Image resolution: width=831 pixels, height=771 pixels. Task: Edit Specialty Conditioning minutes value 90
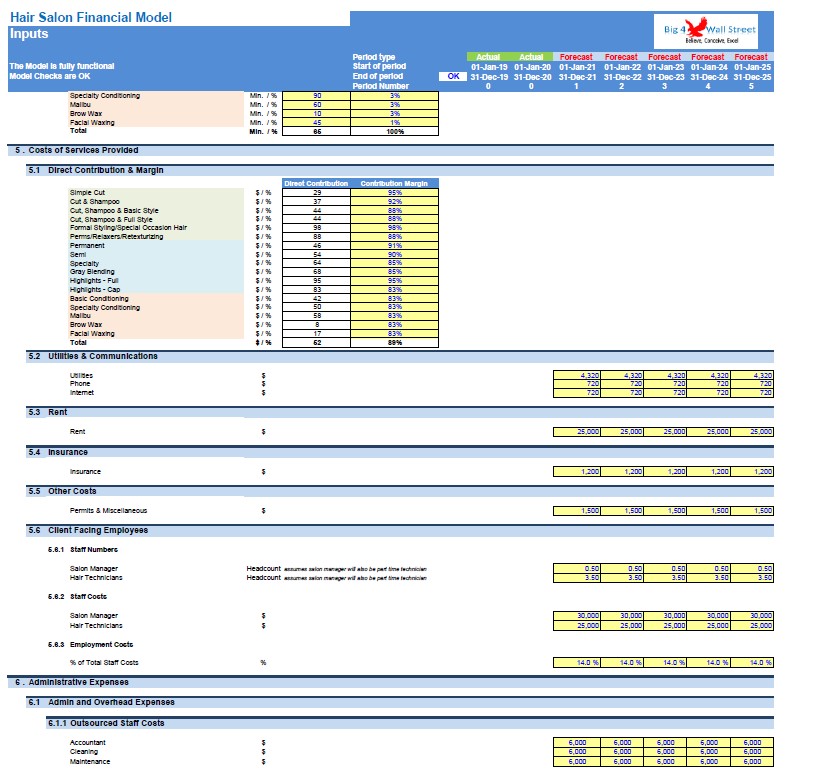(316, 96)
